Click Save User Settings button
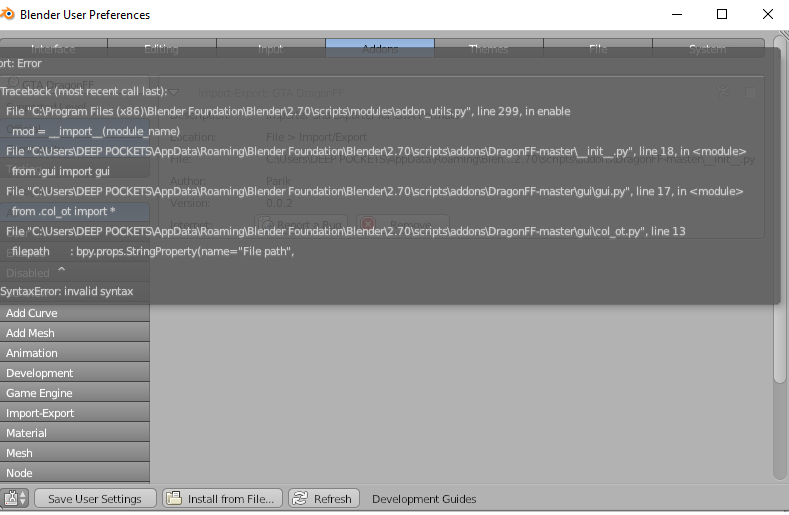The width and height of the screenshot is (789, 515). coord(95,498)
